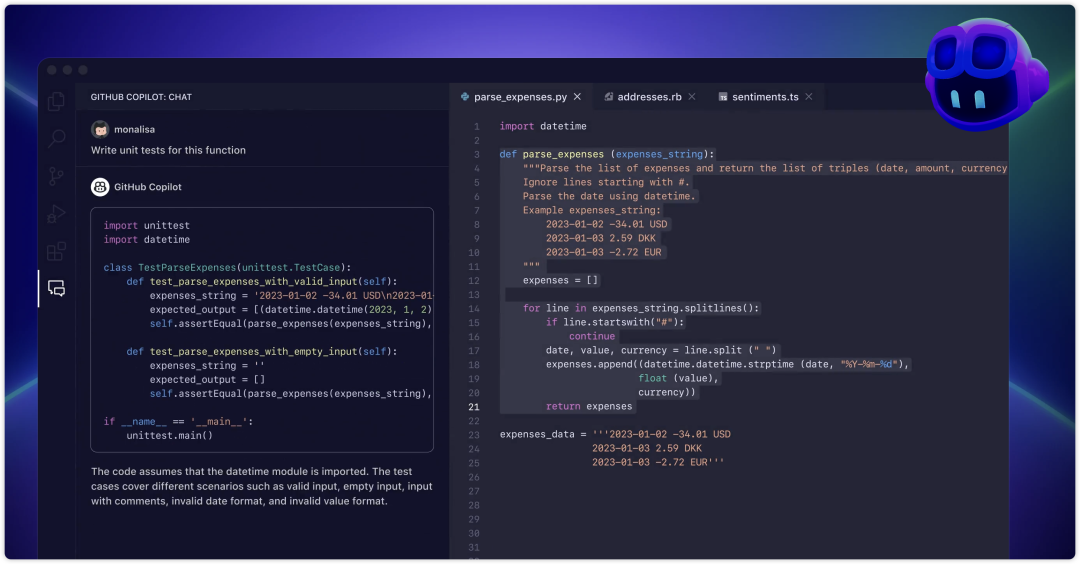Click 'if line.startswith("#"):' line
The image size is (1080, 564).
pos(615,322)
